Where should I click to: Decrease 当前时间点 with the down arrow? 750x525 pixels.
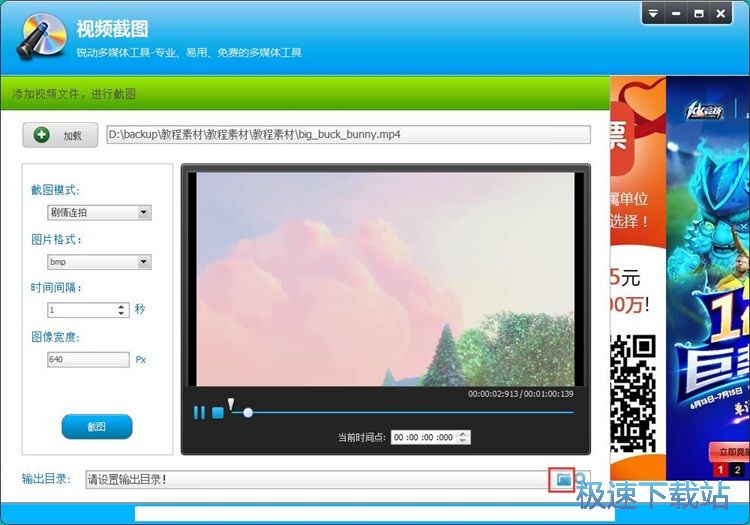[463, 440]
